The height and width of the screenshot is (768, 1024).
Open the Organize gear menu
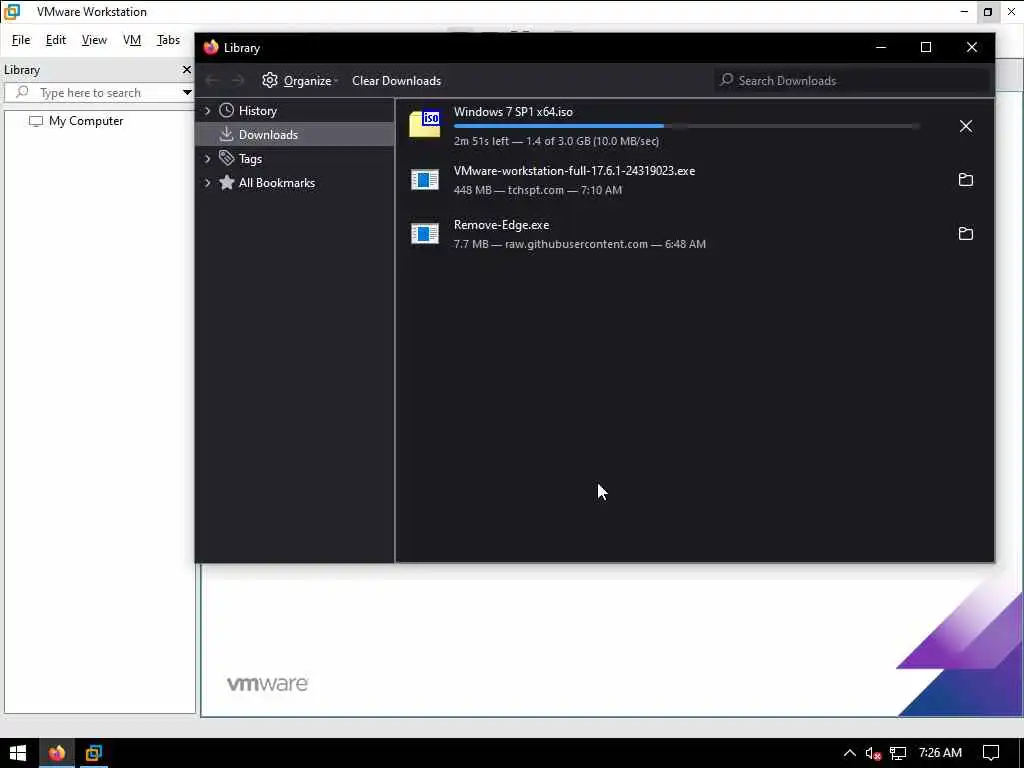click(x=300, y=80)
